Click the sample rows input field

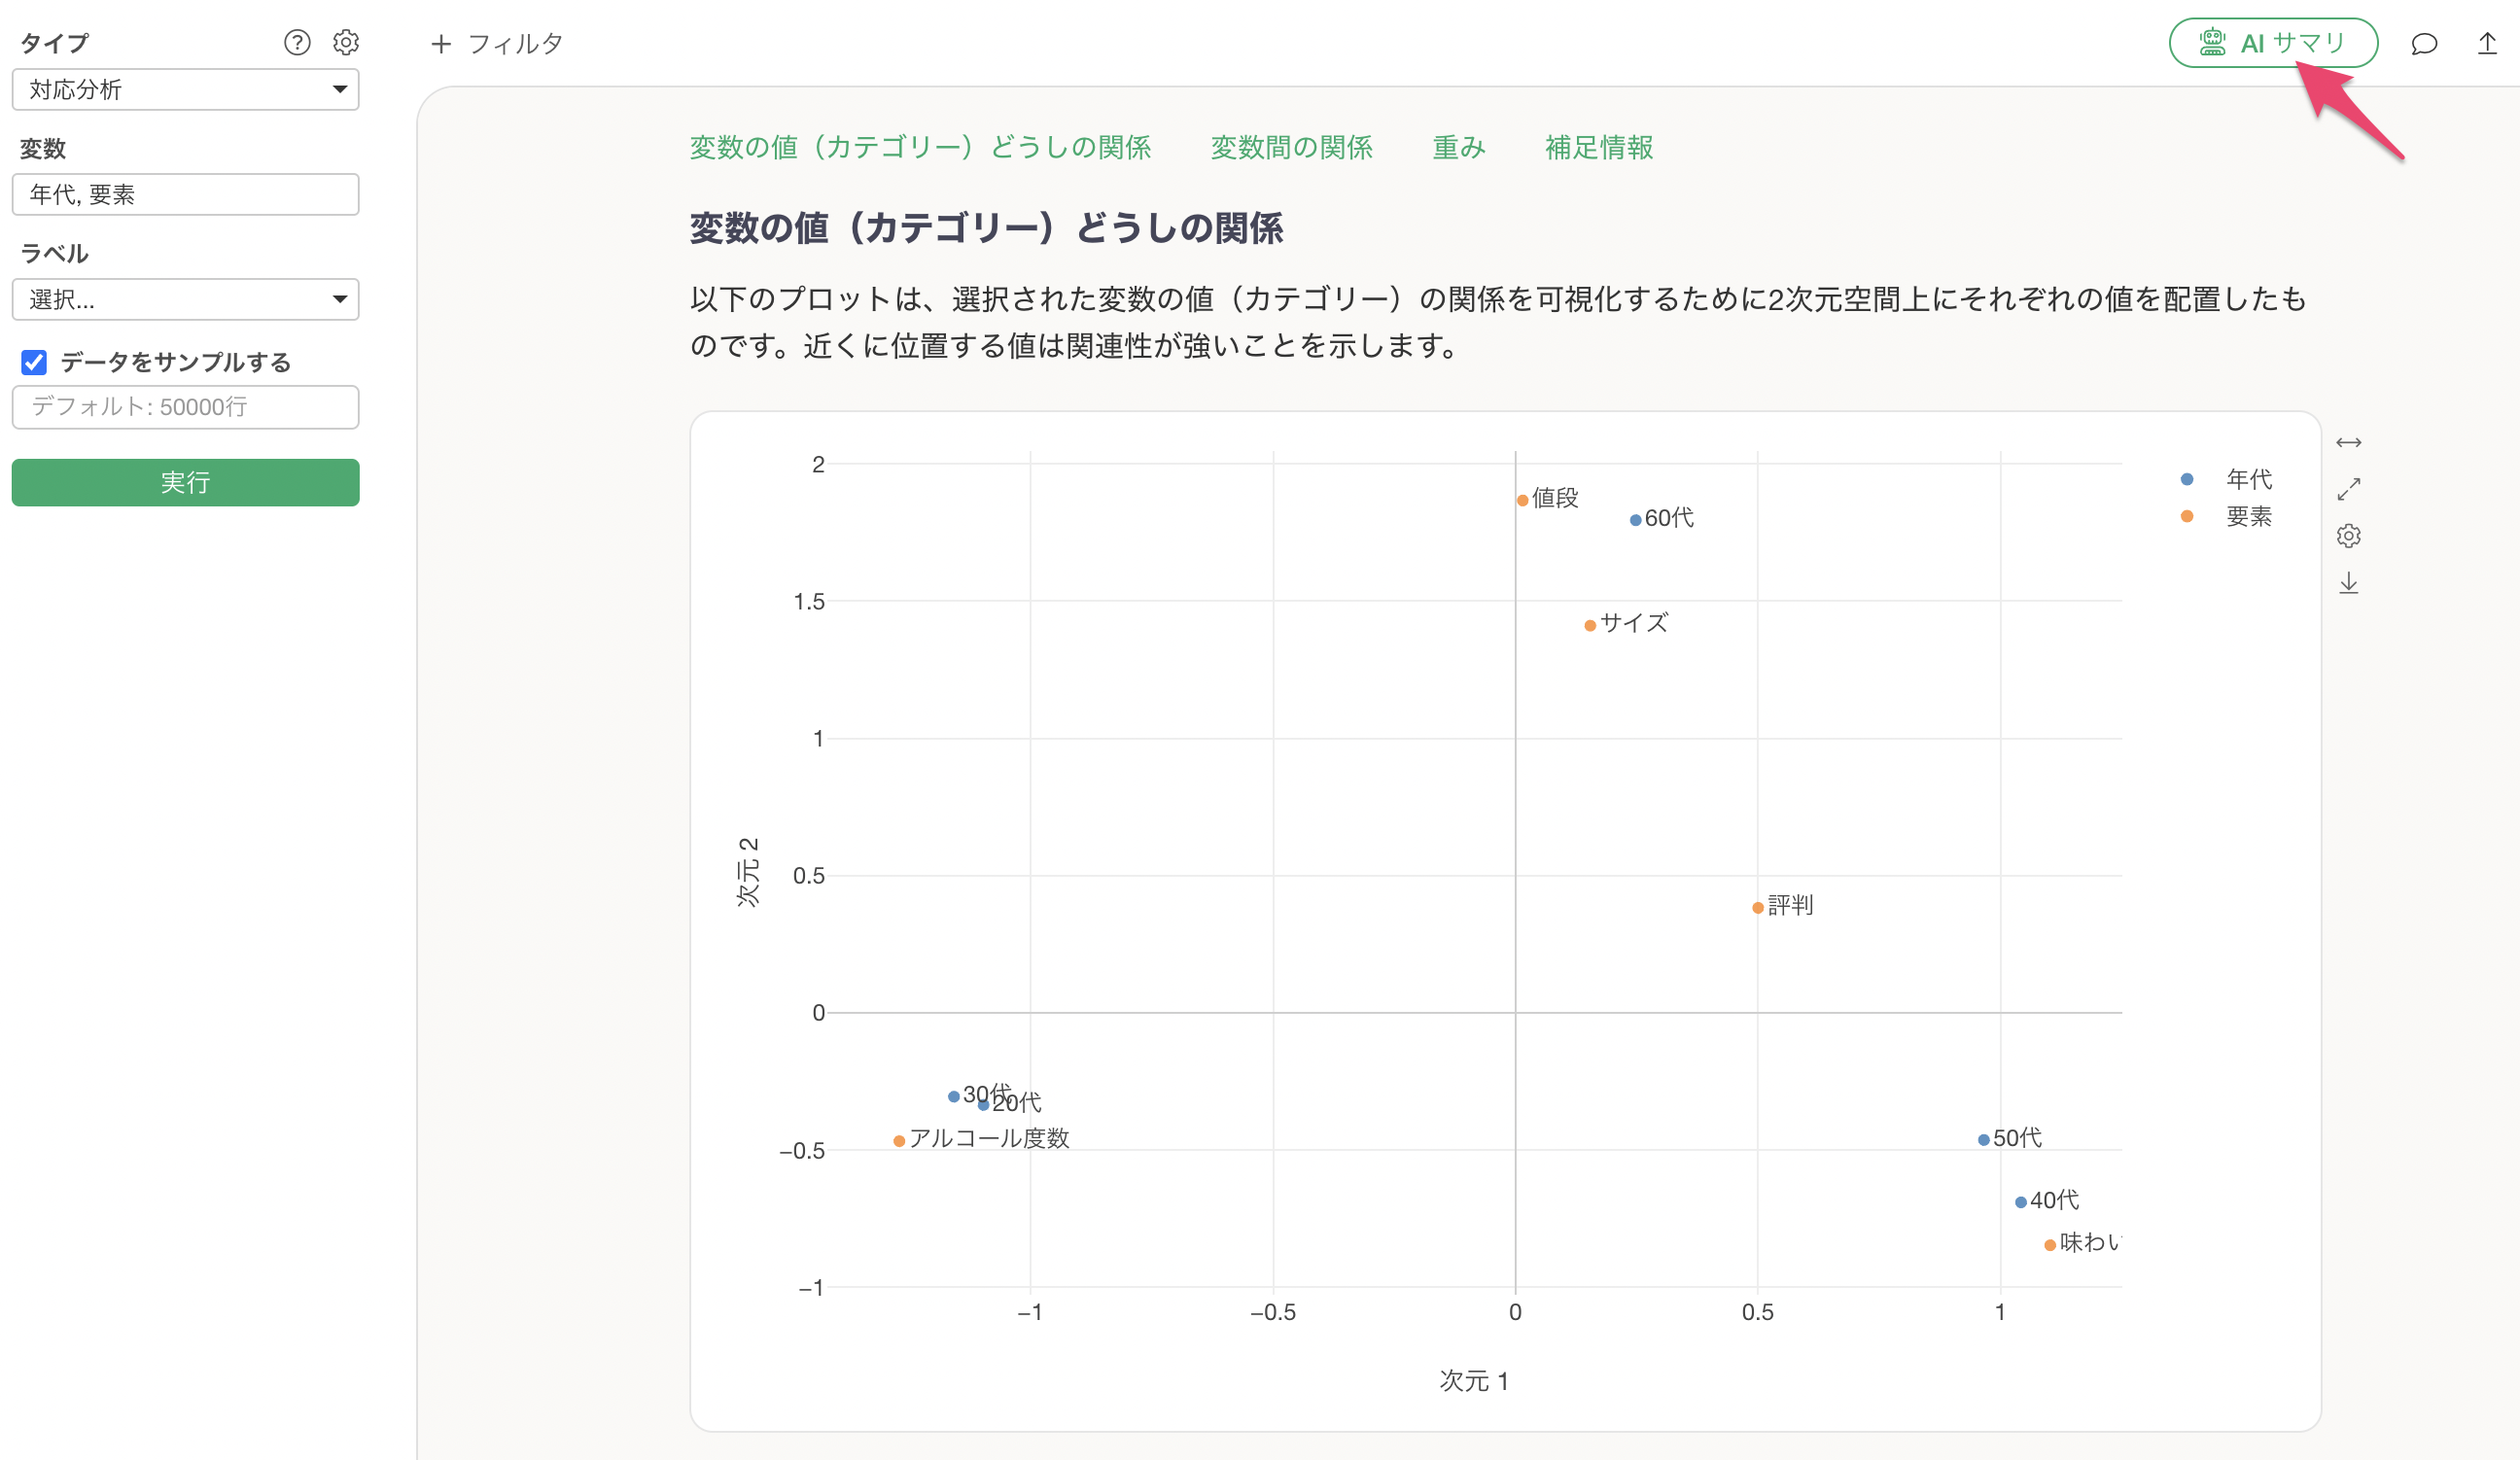(185, 407)
